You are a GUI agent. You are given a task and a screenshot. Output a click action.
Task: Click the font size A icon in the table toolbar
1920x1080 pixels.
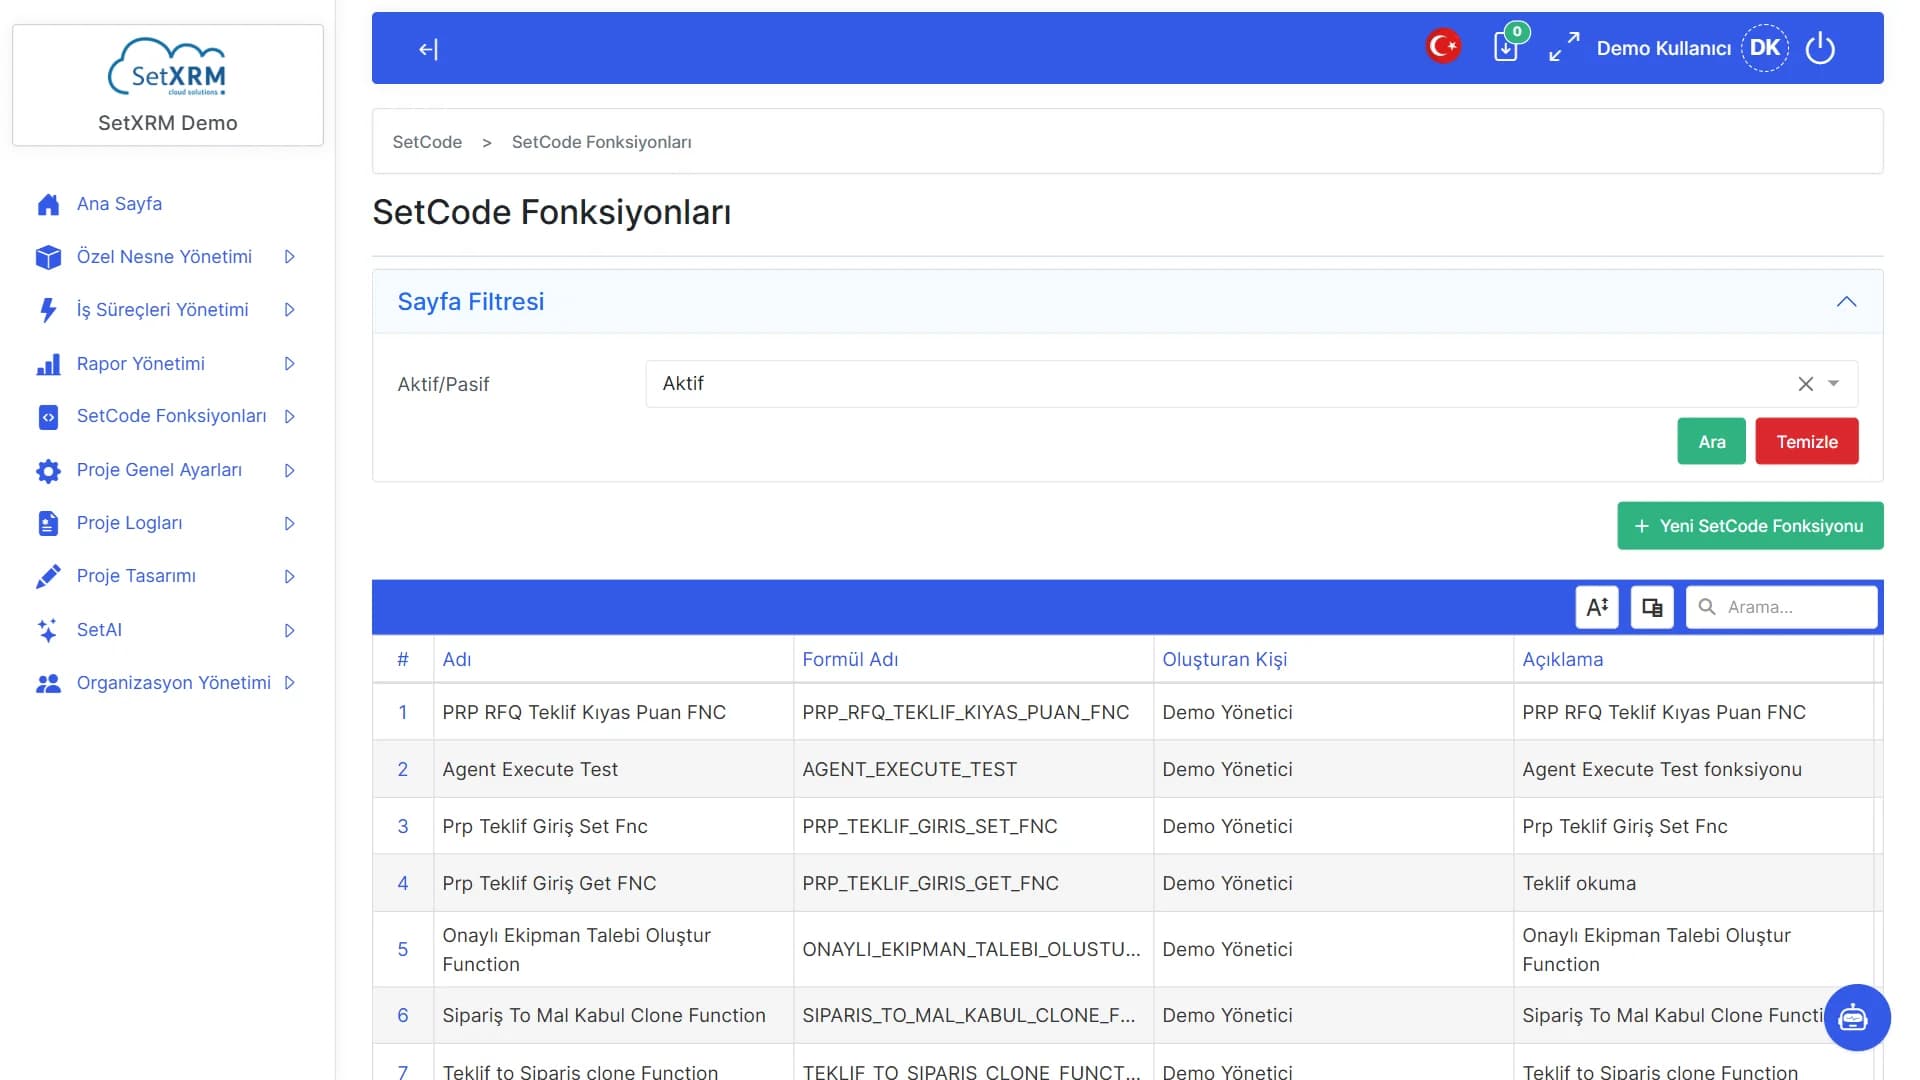[x=1597, y=607]
